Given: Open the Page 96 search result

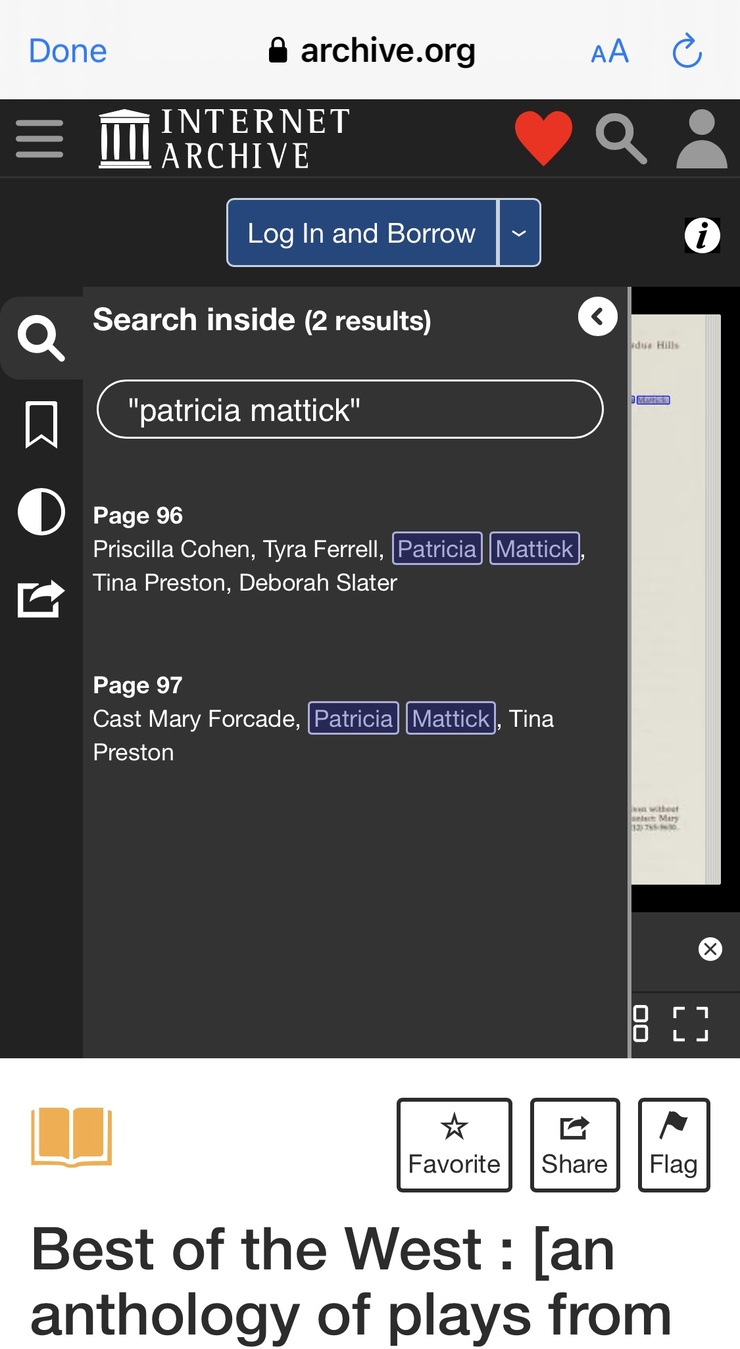Looking at the screenshot, I should (x=338, y=550).
